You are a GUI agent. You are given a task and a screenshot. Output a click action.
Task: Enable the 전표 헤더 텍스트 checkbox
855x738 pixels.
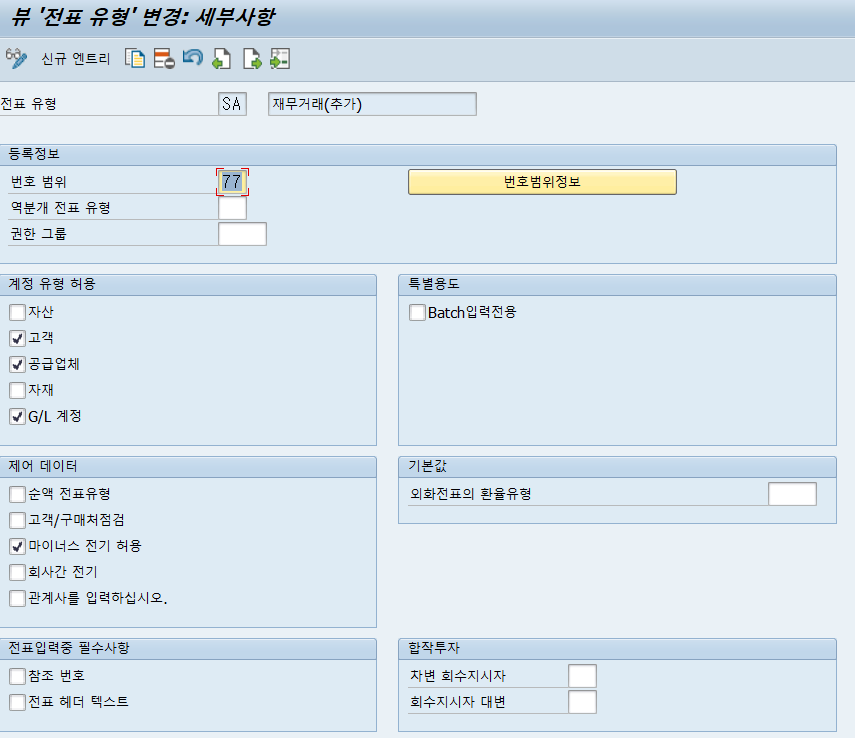[x=17, y=702]
